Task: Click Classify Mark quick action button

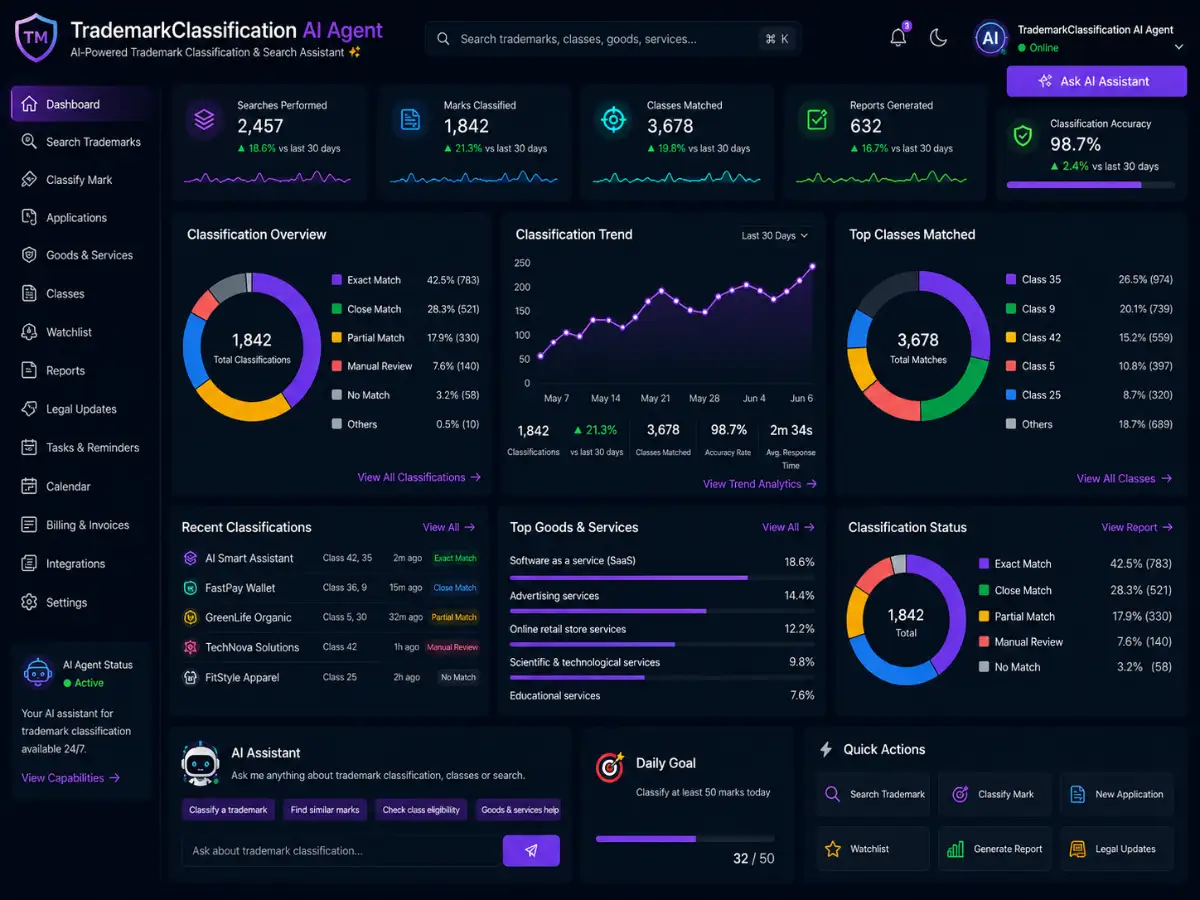Action: point(995,794)
